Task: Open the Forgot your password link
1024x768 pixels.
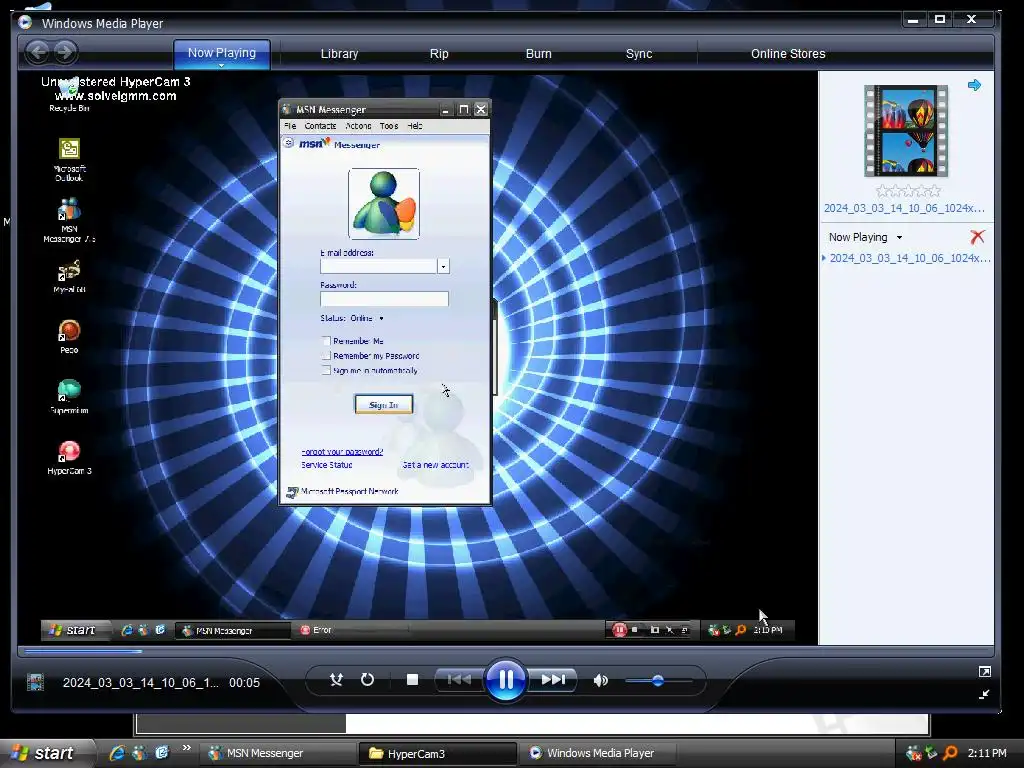Action: [342, 451]
